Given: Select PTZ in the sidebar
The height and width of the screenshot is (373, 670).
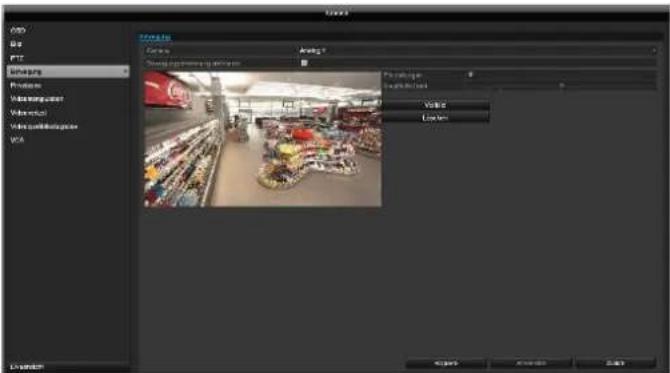Looking at the screenshot, I should tap(17, 58).
